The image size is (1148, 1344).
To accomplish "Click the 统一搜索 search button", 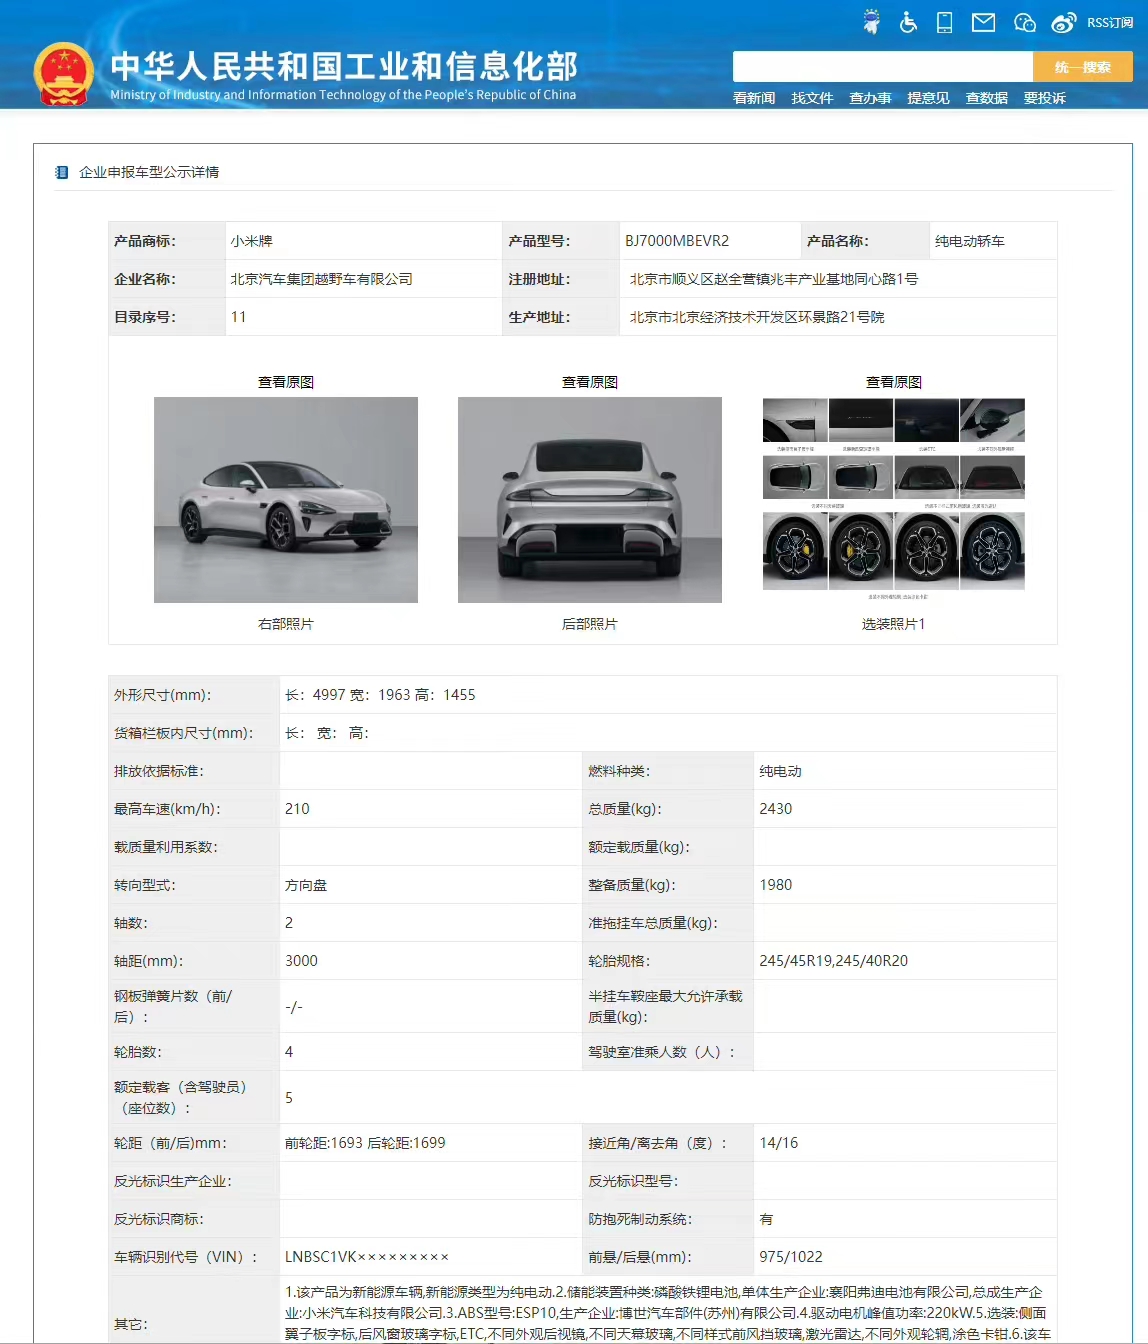I will (1082, 66).
